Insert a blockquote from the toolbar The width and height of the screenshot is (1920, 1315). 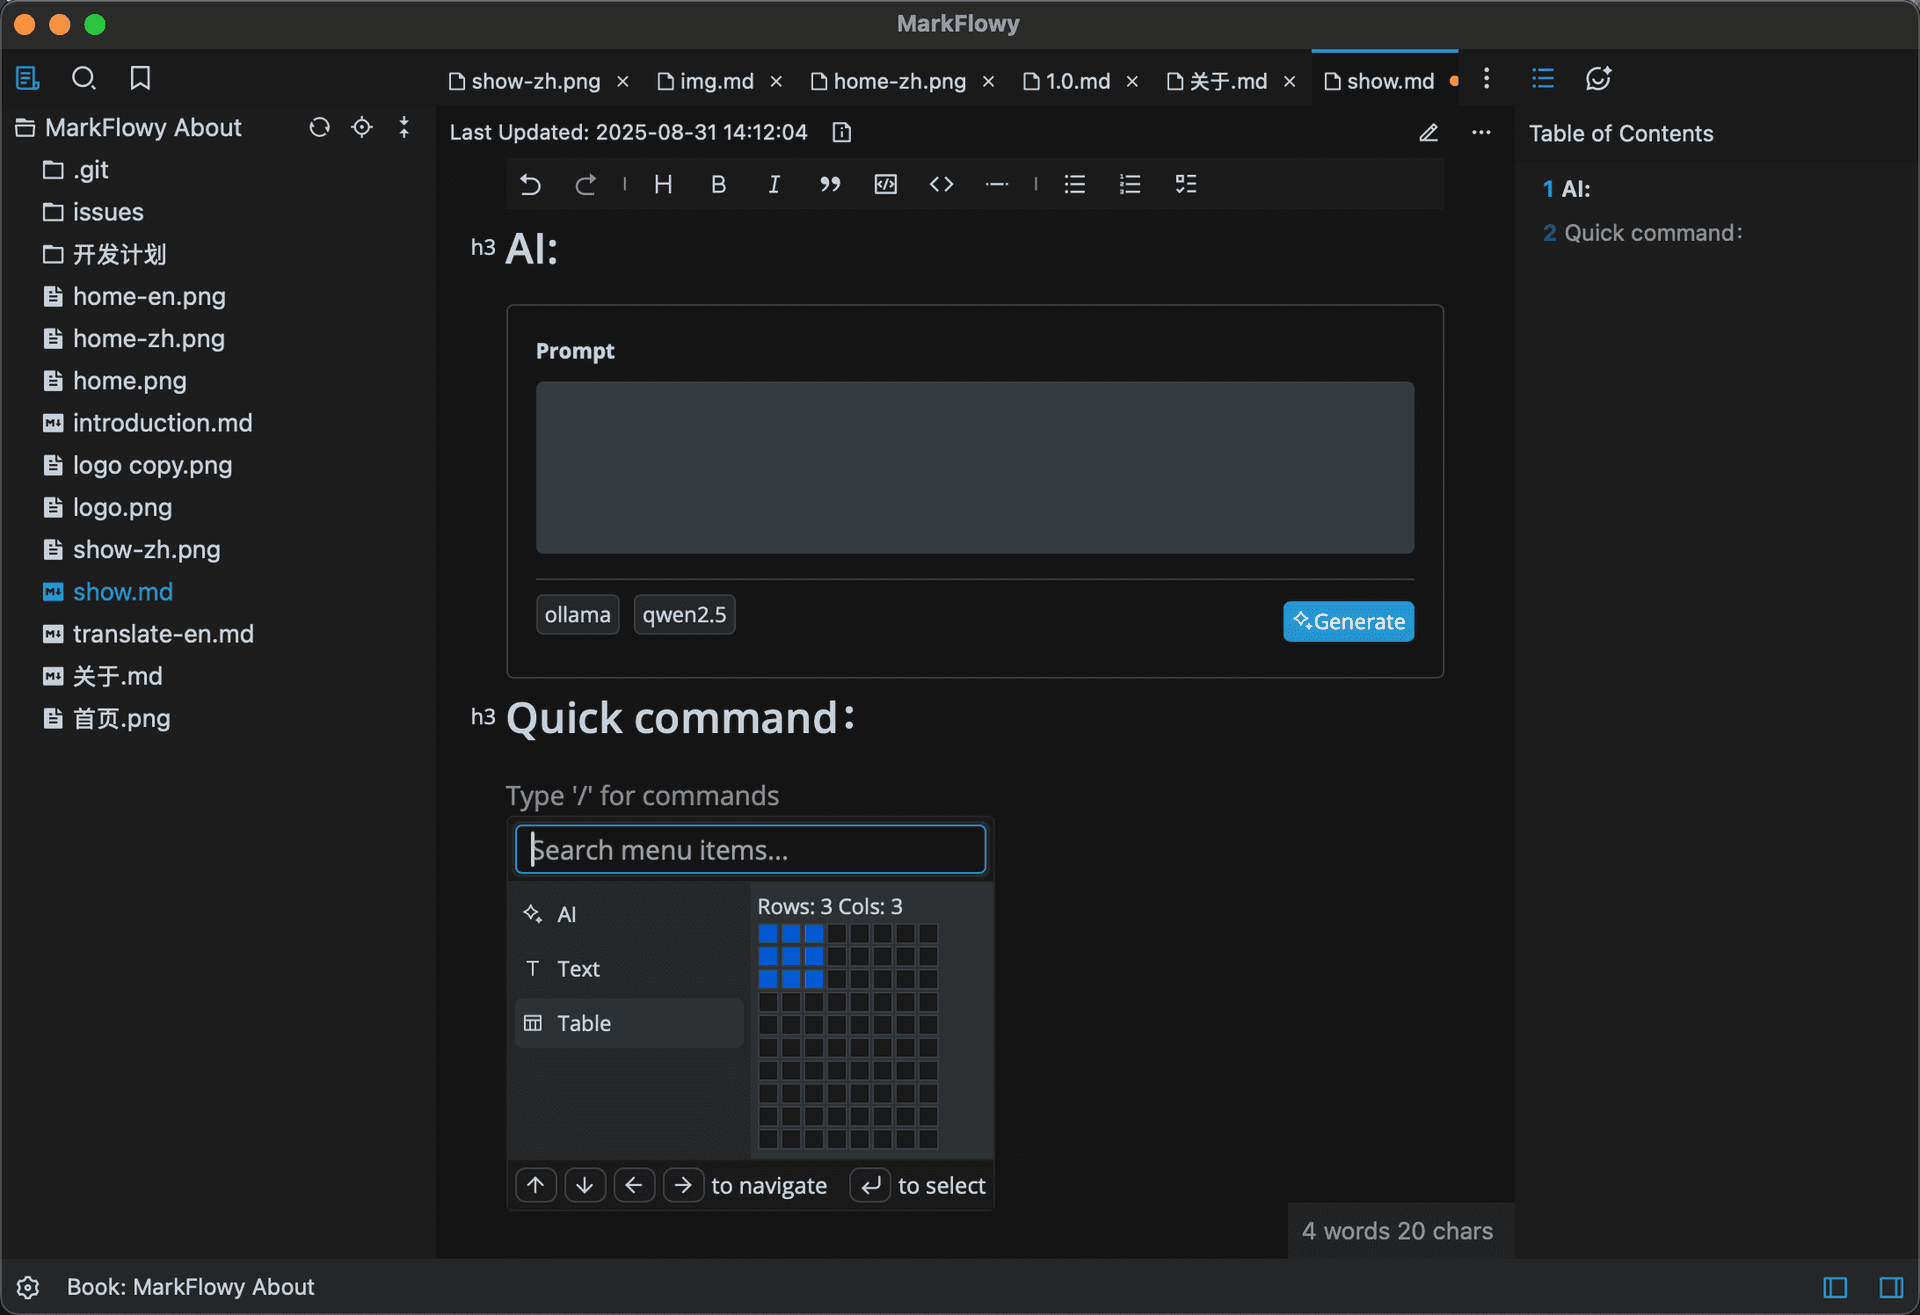tap(829, 184)
